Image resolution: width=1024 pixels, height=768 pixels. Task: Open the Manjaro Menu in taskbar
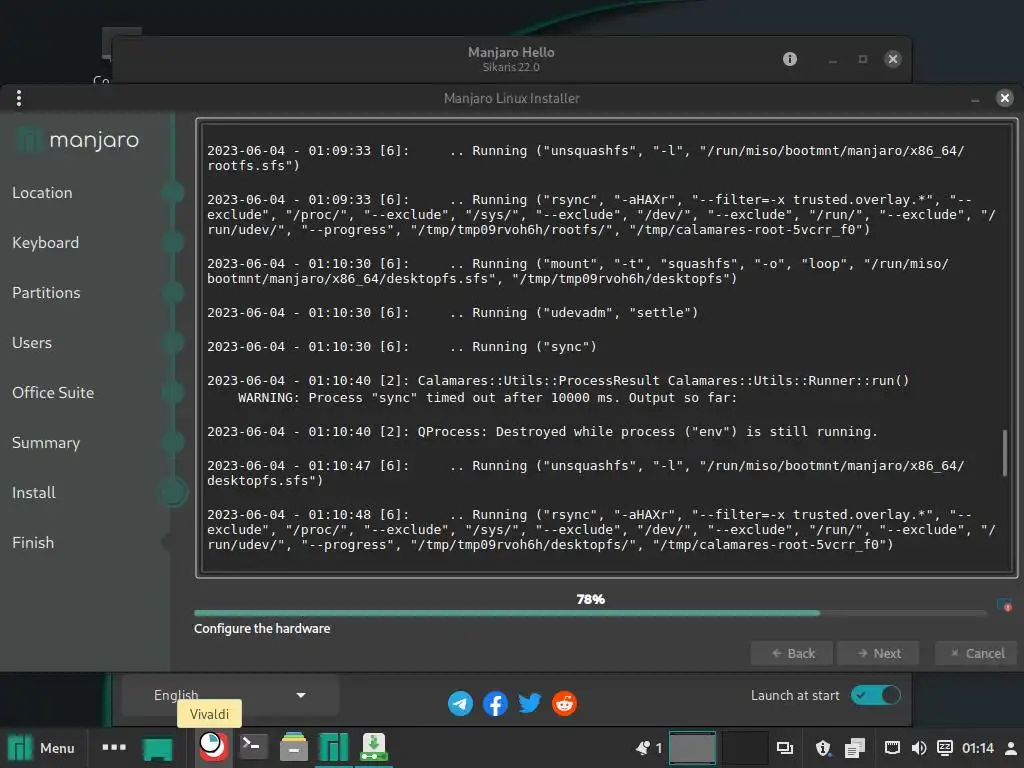point(41,748)
